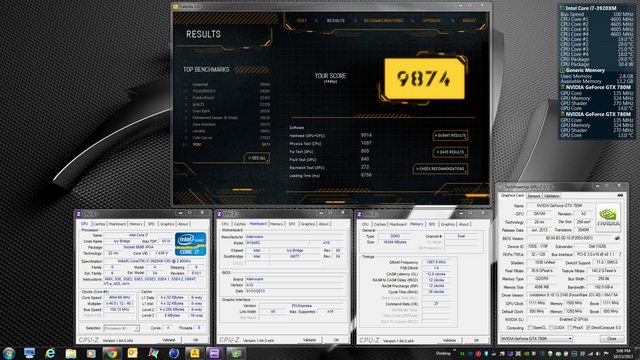Click the YOU row in Top Benchmarks list
The image size is (640, 360).
click(x=227, y=144)
